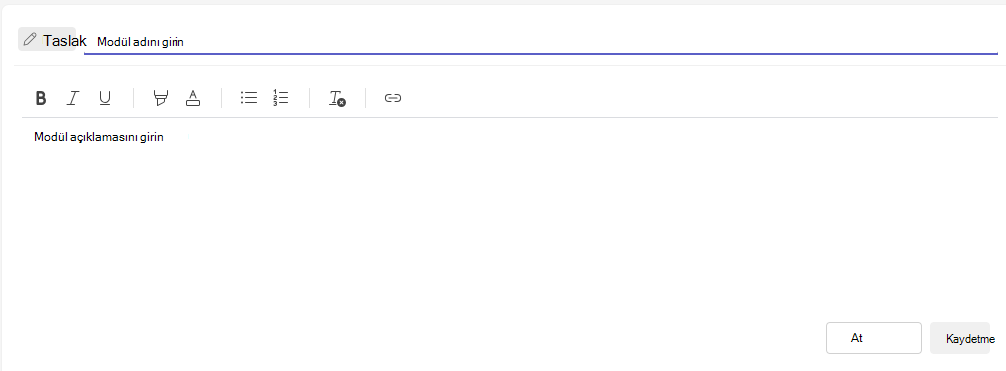The width and height of the screenshot is (1006, 371).
Task: Toggle bold formatting in the editor toolbar
Action: click(x=41, y=98)
